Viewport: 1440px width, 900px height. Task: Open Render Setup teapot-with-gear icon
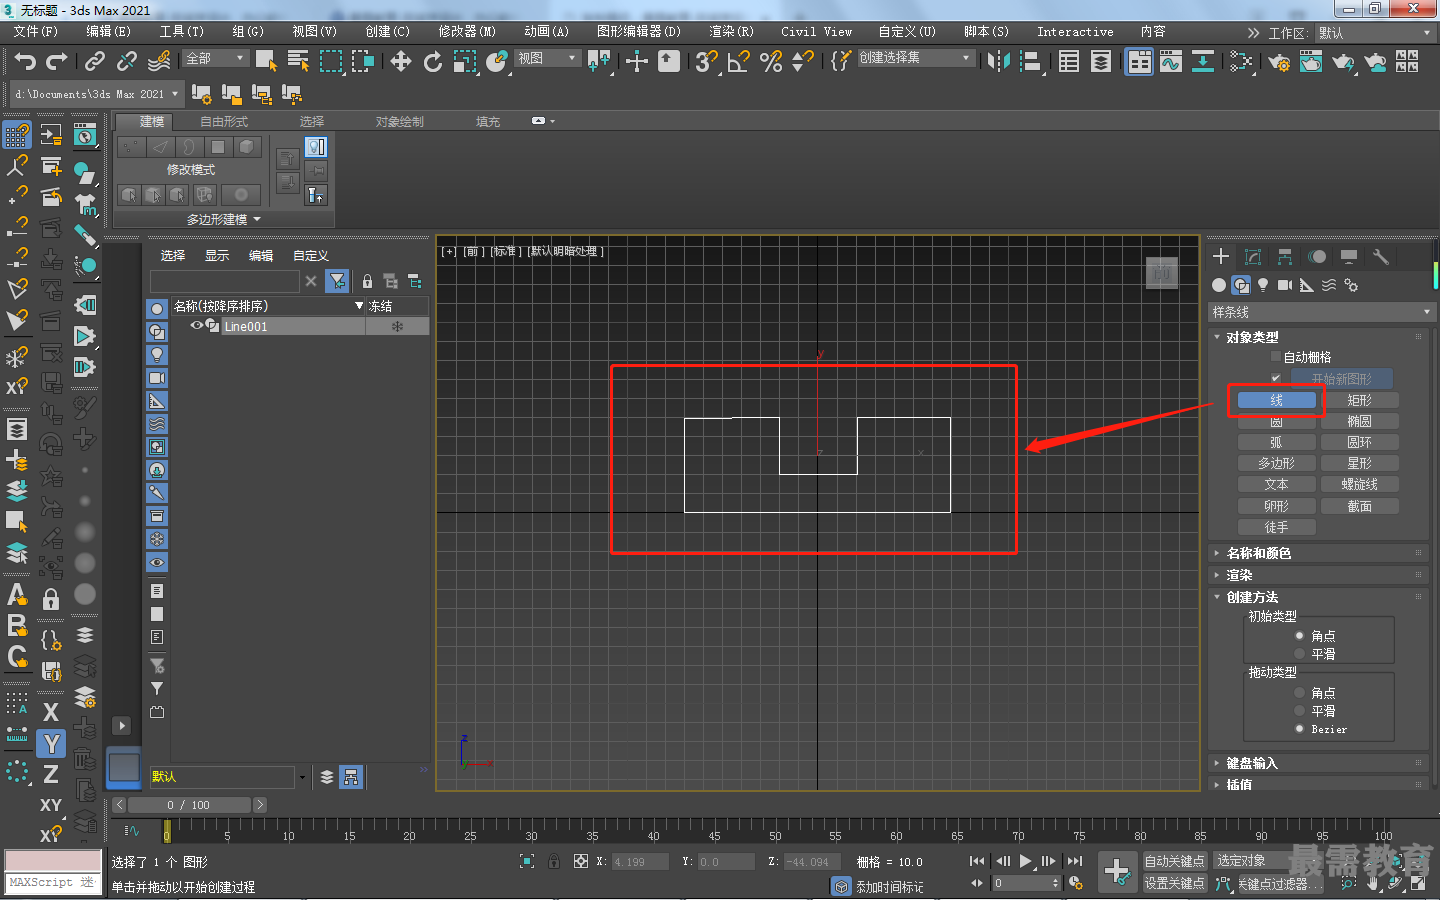tap(1279, 62)
